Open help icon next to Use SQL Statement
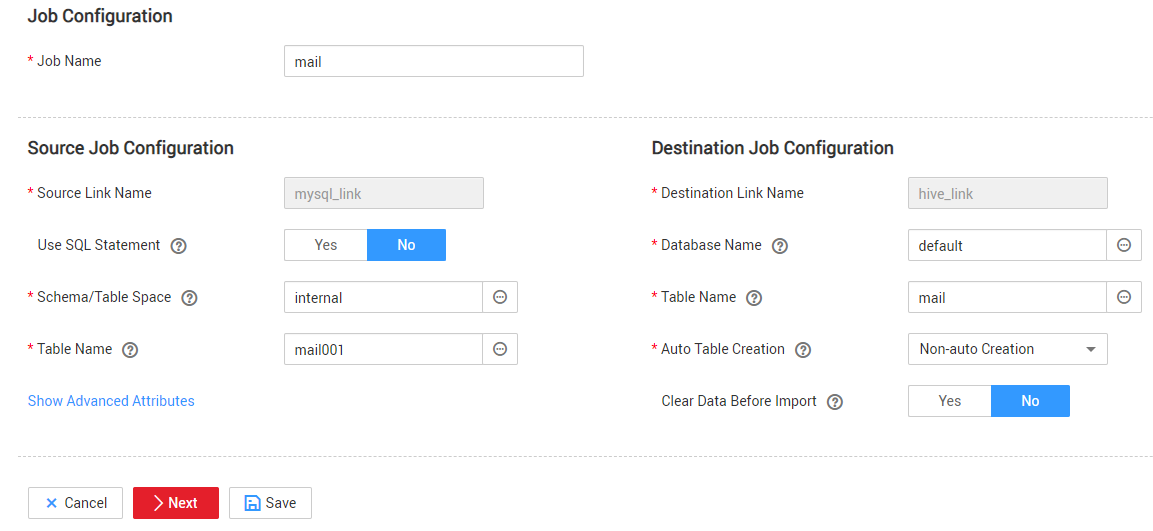The height and width of the screenshot is (531, 1153). click(178, 246)
